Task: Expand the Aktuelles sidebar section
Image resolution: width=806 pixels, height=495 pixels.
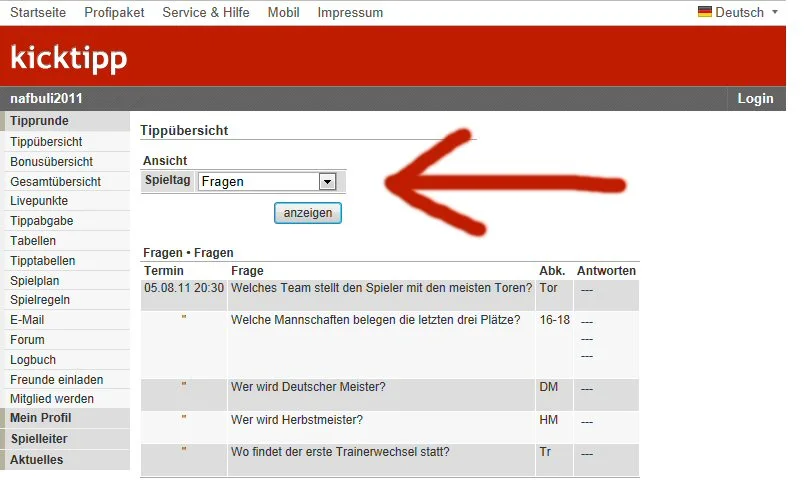Action: coord(37,460)
